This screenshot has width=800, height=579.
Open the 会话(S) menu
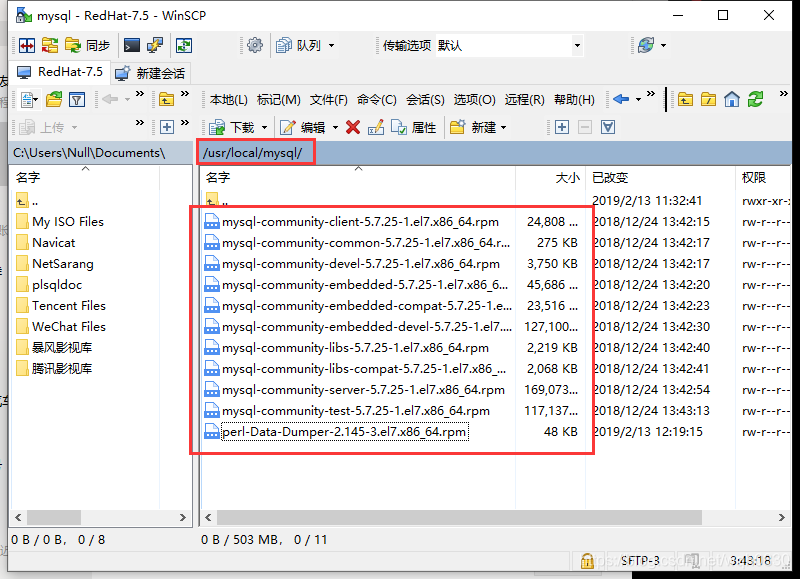(x=425, y=100)
